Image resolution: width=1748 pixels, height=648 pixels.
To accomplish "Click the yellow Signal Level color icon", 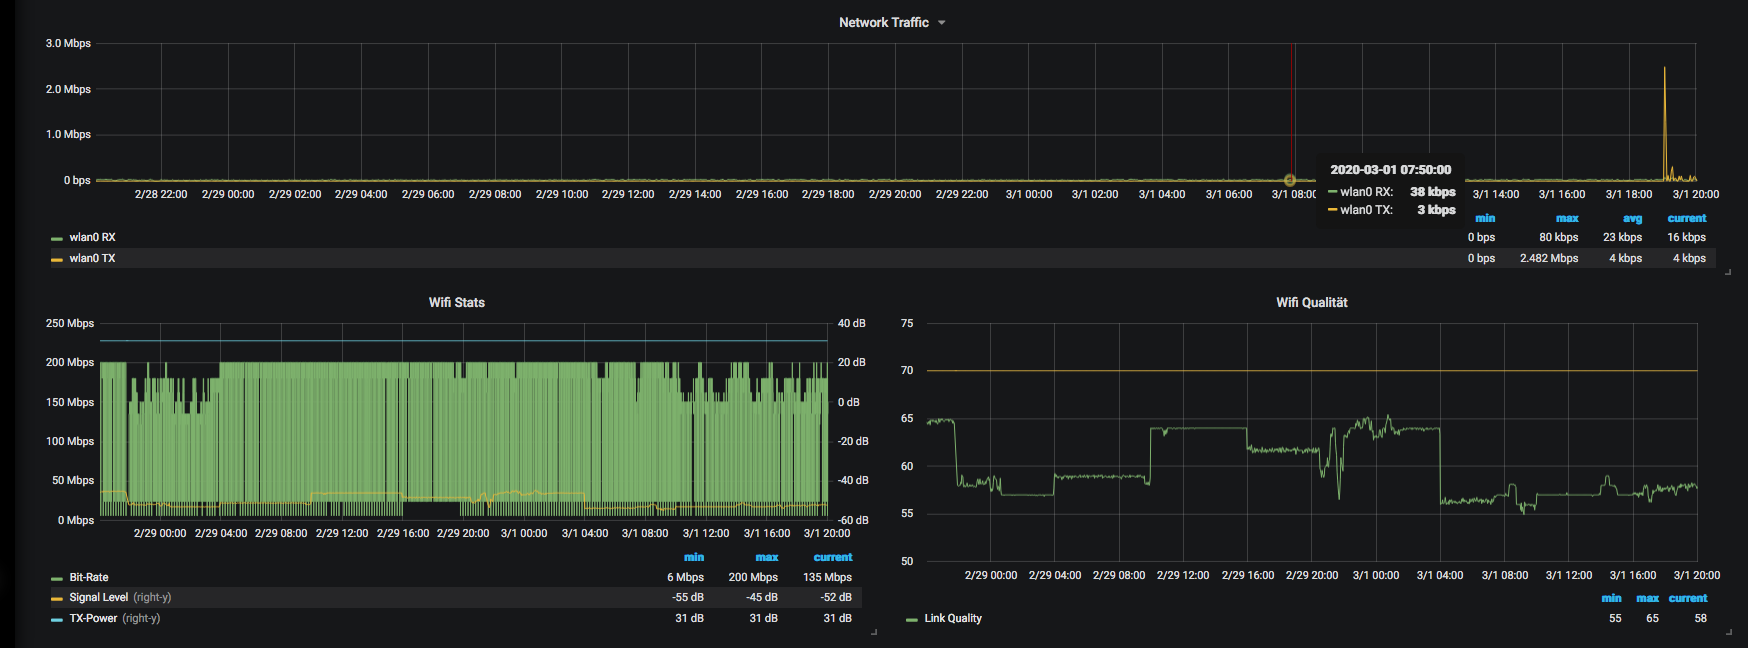I will (x=57, y=598).
